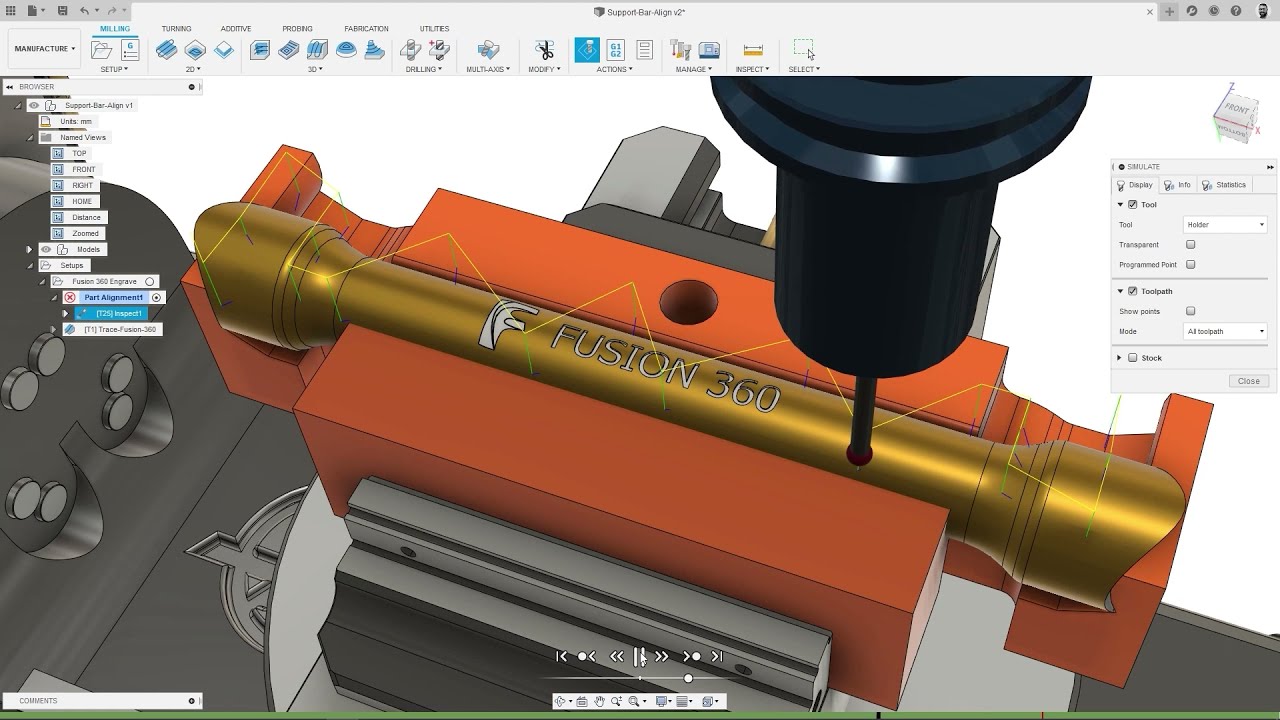Image resolution: width=1280 pixels, height=720 pixels.
Task: Click the Measure ruler icon
Action: click(753, 50)
